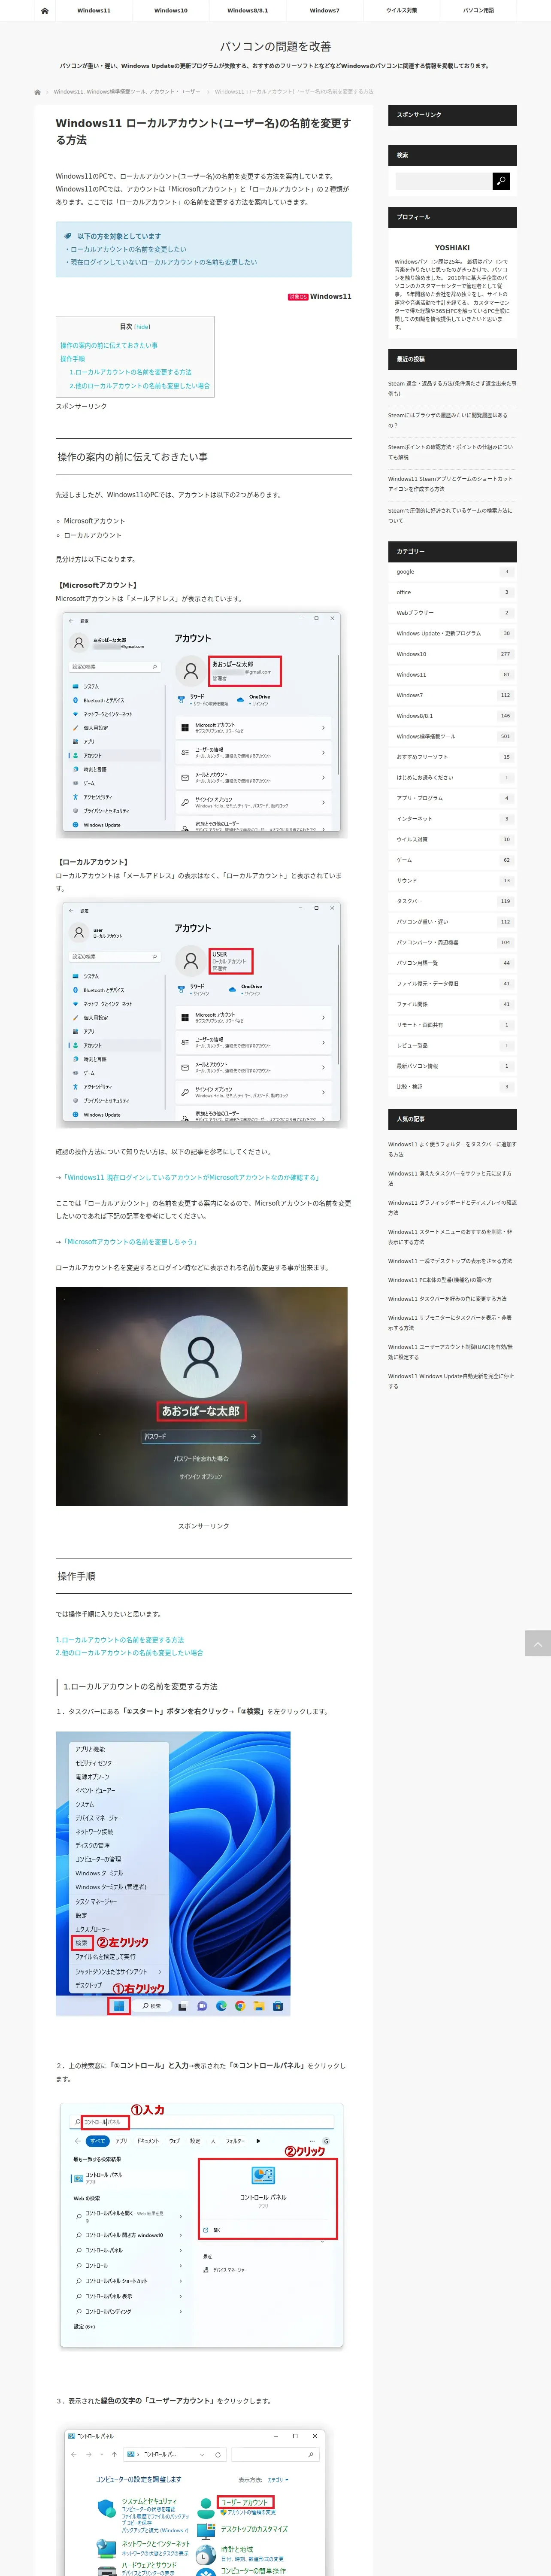Open popular article よく使うフォルダーをタスクバーに追加
The width and height of the screenshot is (551, 2576).
coord(452,1149)
